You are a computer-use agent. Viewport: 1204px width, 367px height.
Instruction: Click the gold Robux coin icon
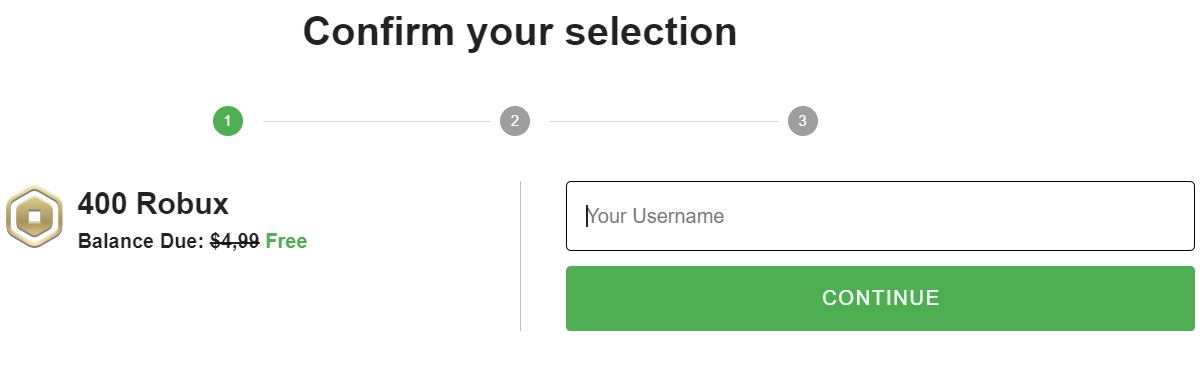coord(34,217)
